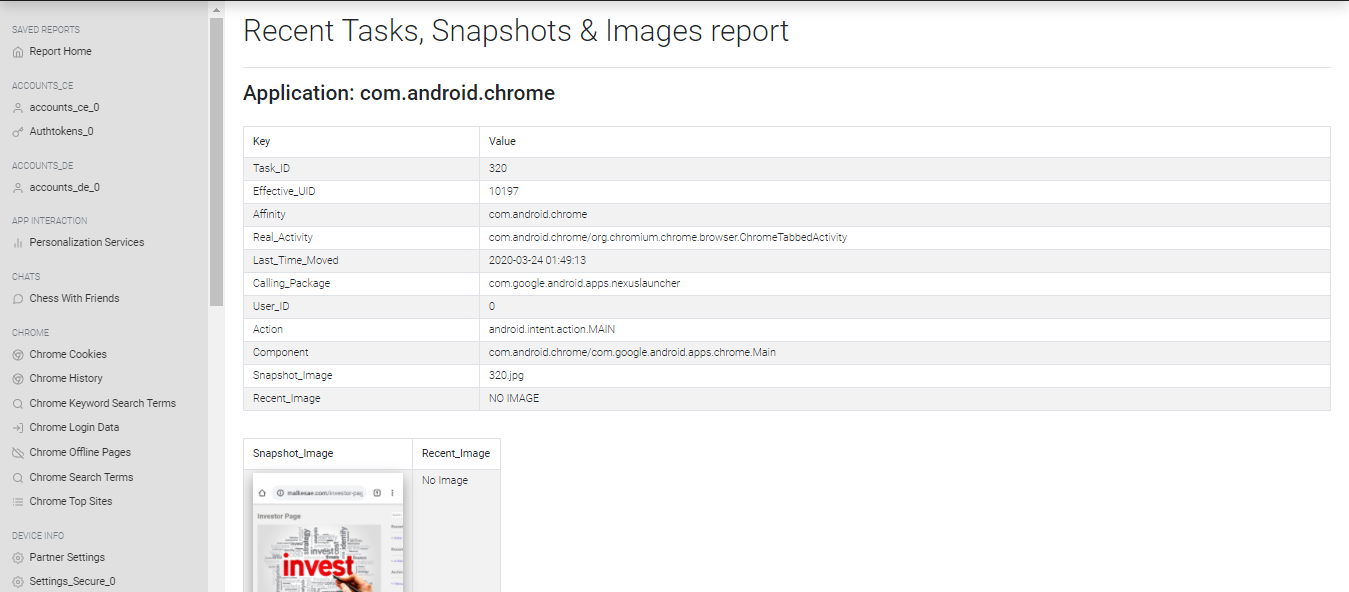Screen dimensions: 1349x592
Task: Click the Chrome icon next to Chrome Cookies
Action: 18,355
